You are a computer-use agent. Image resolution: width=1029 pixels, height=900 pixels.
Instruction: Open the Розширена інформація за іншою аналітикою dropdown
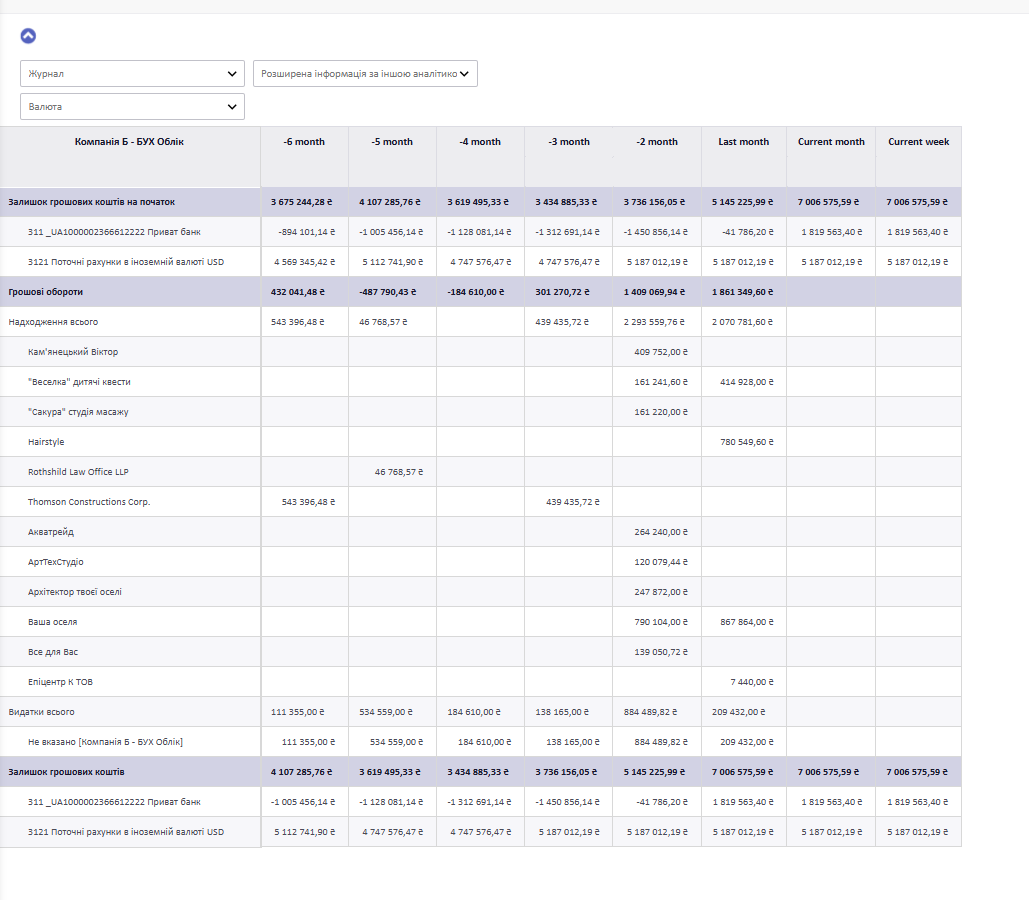[x=366, y=74]
